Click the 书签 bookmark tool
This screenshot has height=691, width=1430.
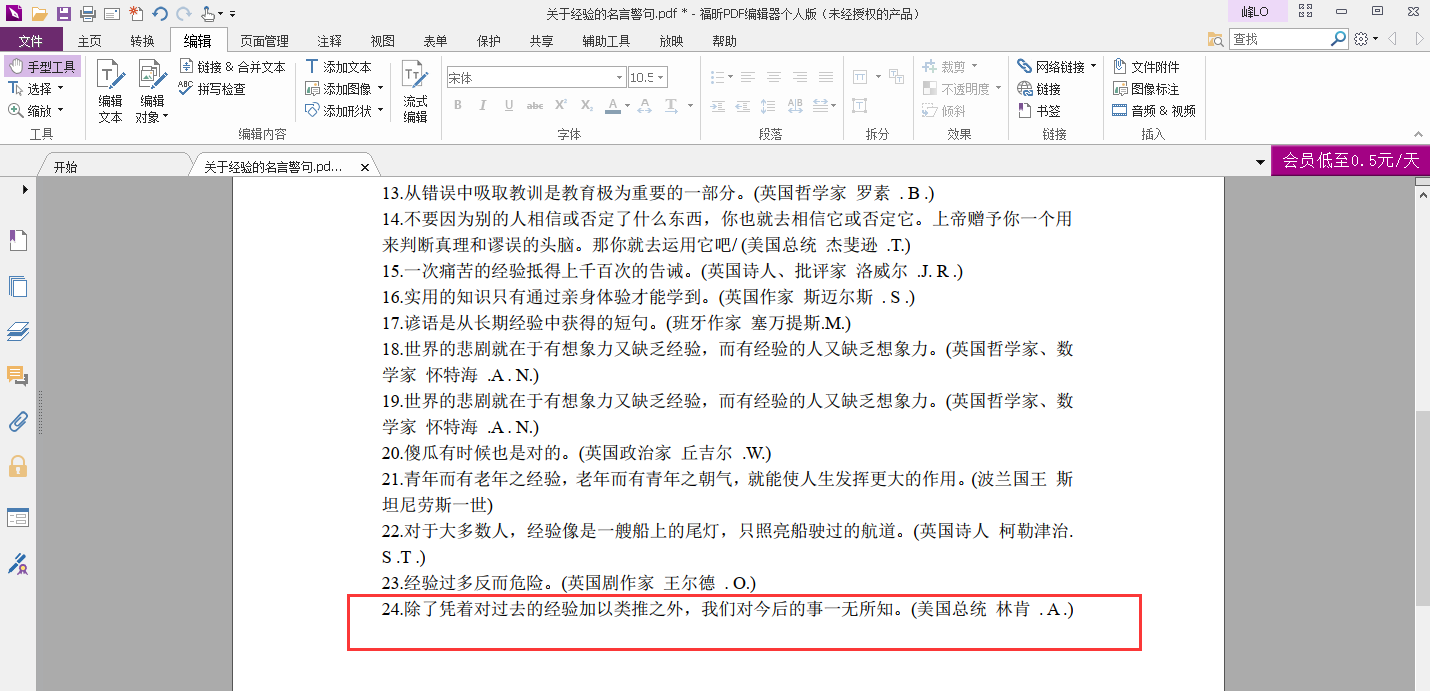tap(1039, 111)
